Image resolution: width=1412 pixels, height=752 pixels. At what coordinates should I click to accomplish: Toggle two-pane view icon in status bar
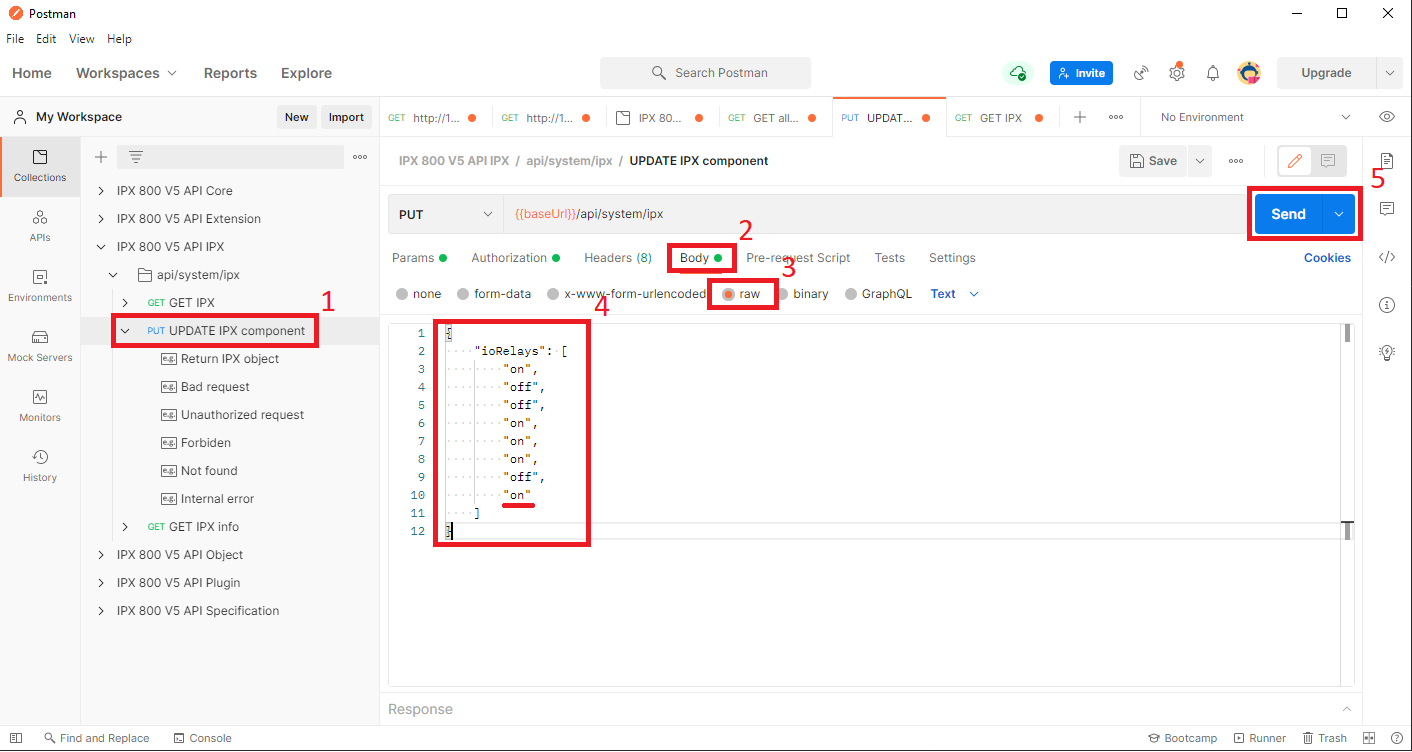[1370, 738]
